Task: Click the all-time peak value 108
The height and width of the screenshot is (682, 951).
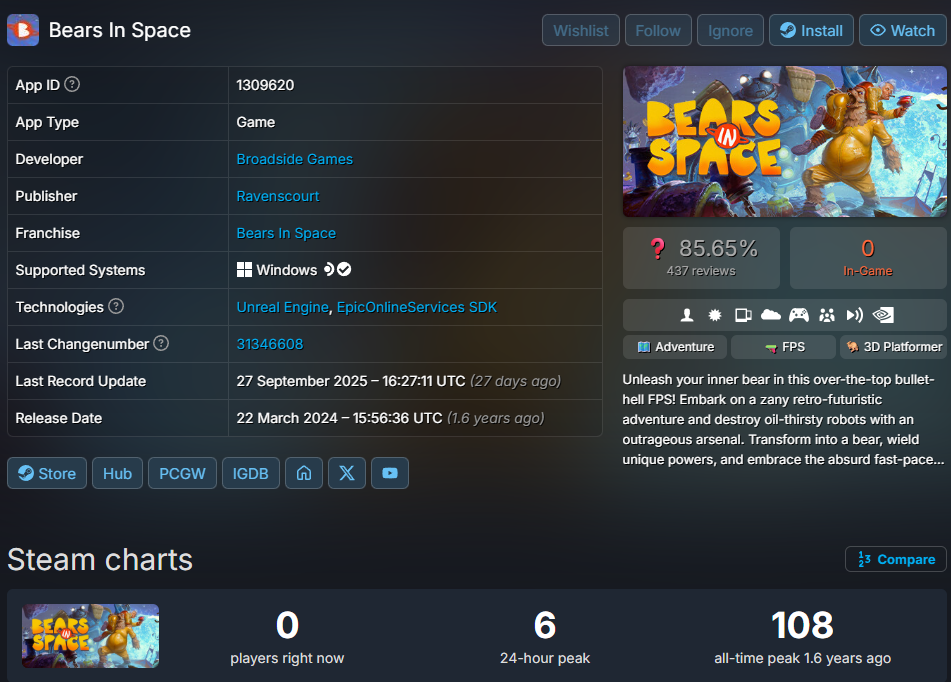Action: point(802,626)
